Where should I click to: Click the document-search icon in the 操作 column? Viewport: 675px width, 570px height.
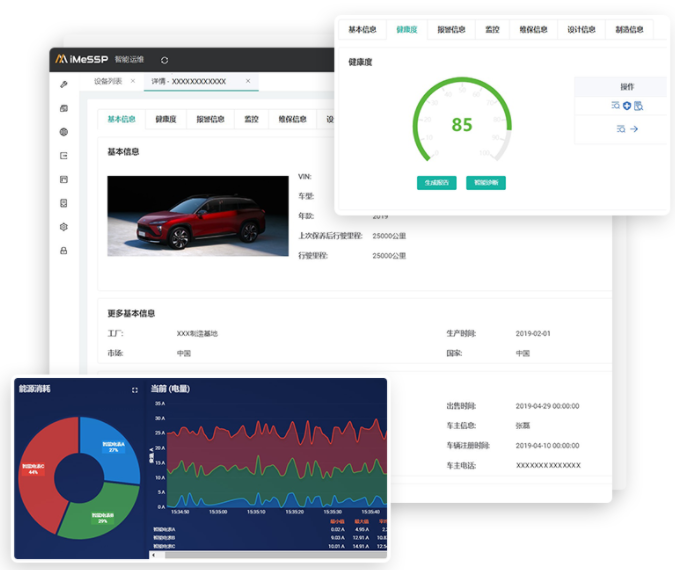pos(638,105)
